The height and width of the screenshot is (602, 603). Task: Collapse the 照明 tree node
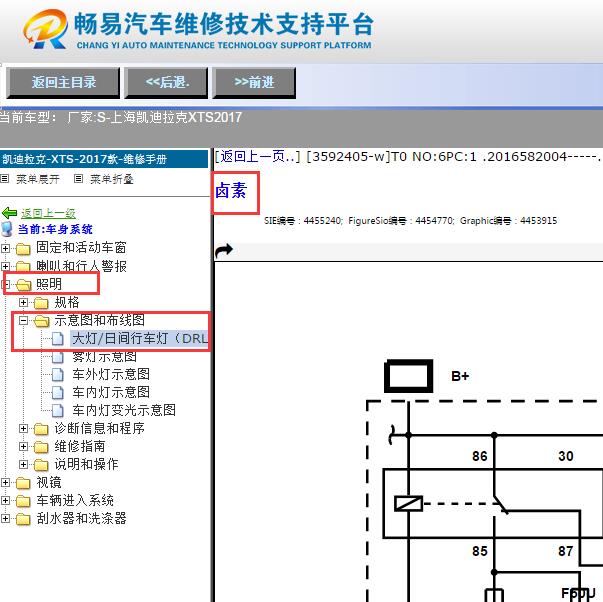tap(5, 284)
